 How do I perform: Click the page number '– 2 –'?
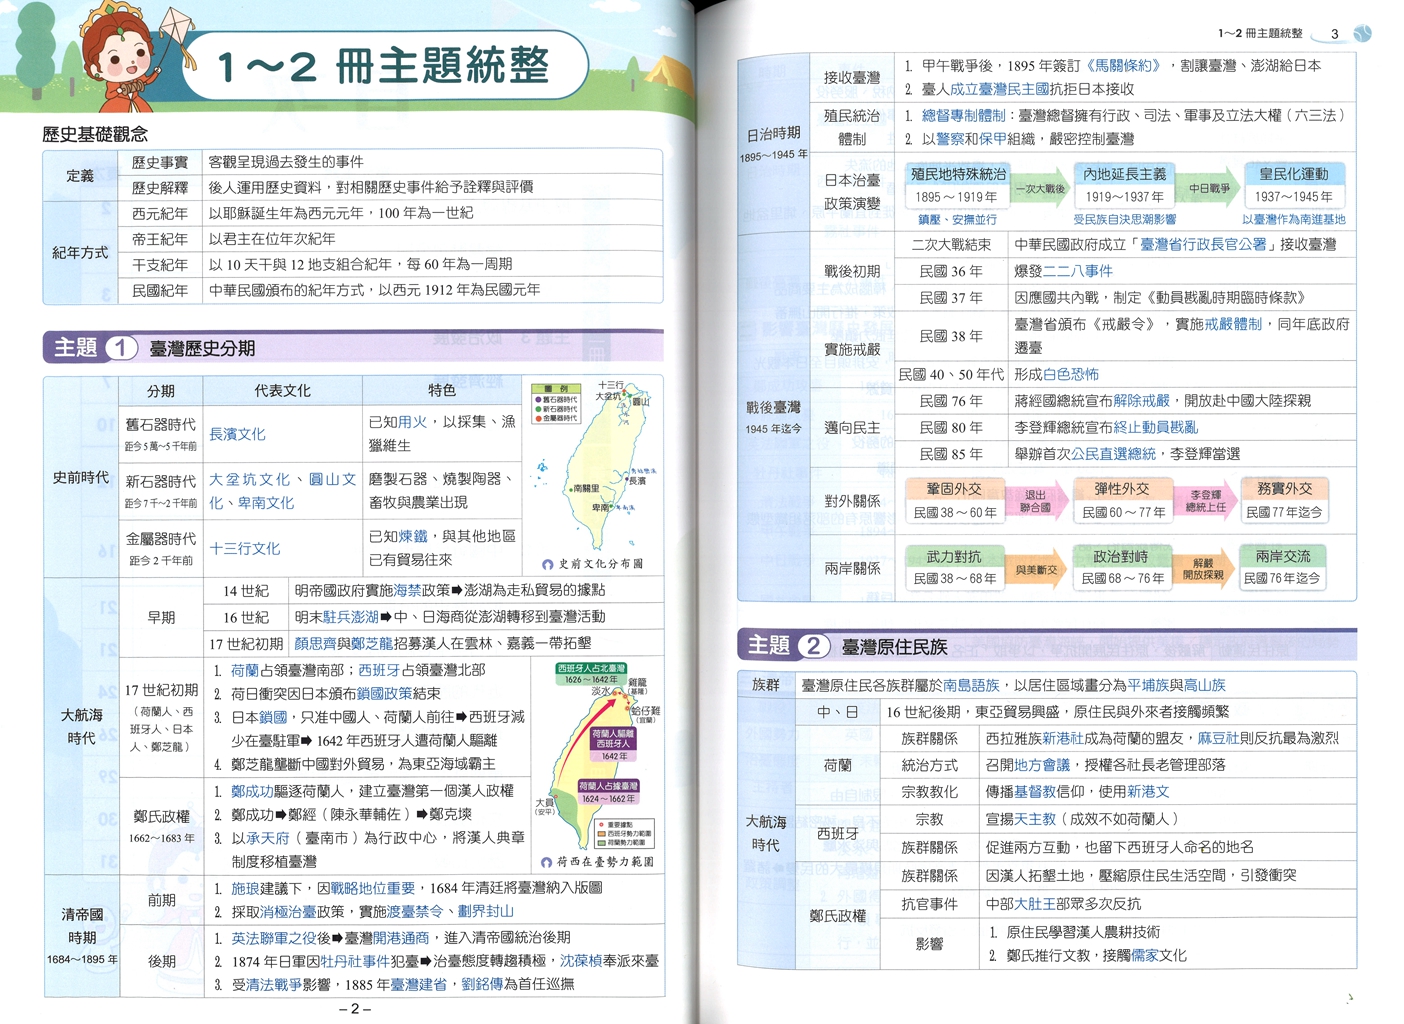354,1008
